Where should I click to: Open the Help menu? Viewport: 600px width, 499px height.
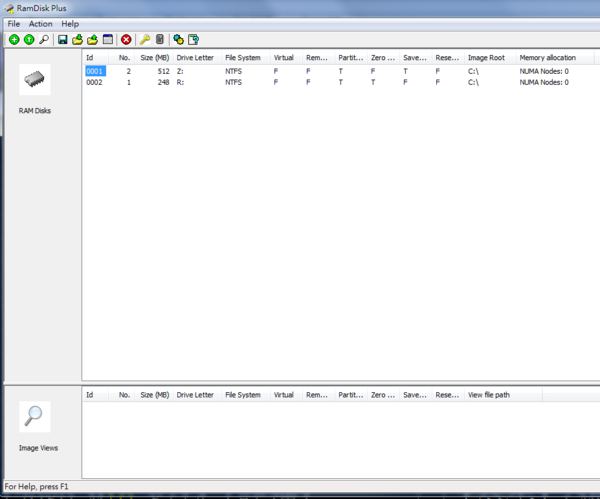coord(70,23)
